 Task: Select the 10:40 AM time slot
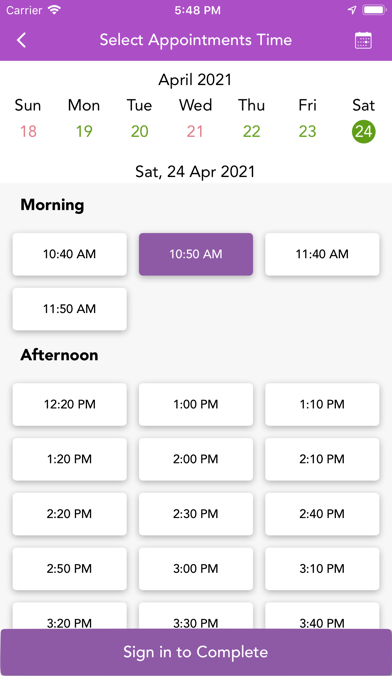(x=70, y=254)
